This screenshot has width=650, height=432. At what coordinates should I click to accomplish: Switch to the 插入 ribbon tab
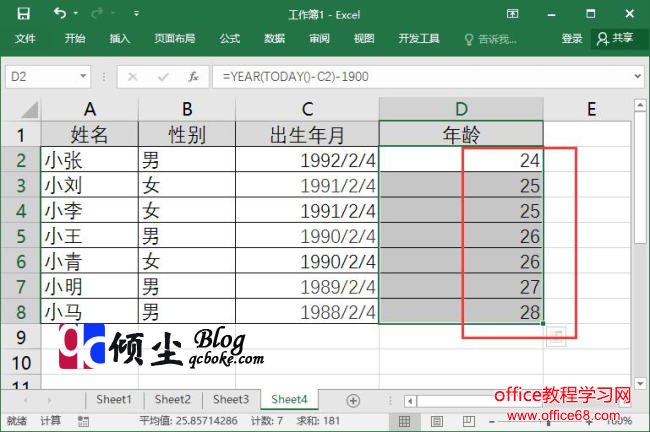click(119, 39)
